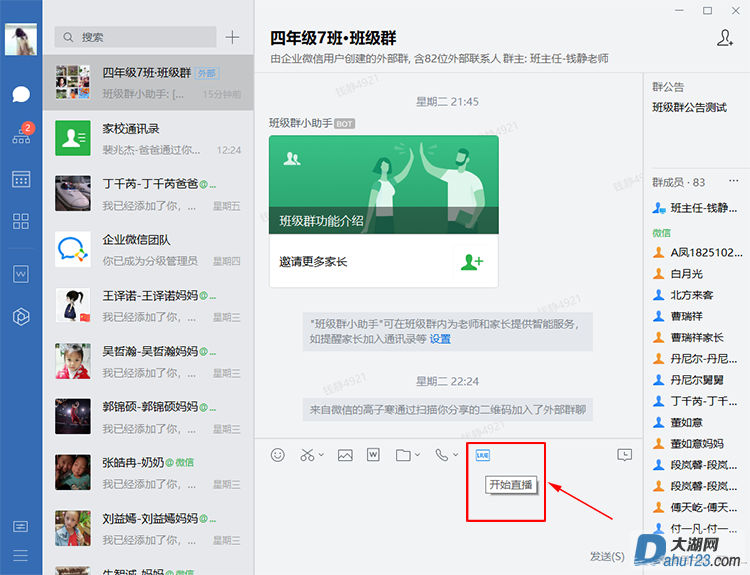Select the 四年级7班-班级群 conversation
Viewport: 750px width, 575px height.
(148, 83)
